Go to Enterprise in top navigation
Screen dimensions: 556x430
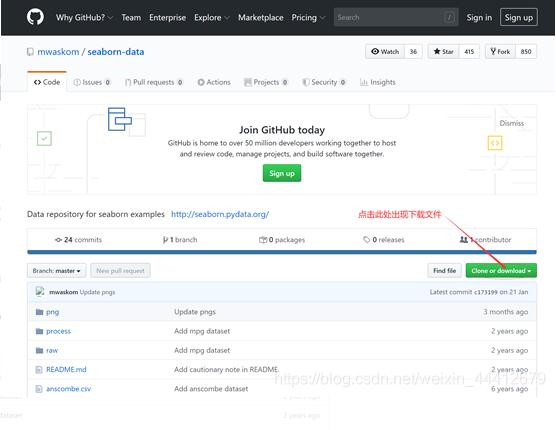[x=167, y=17]
